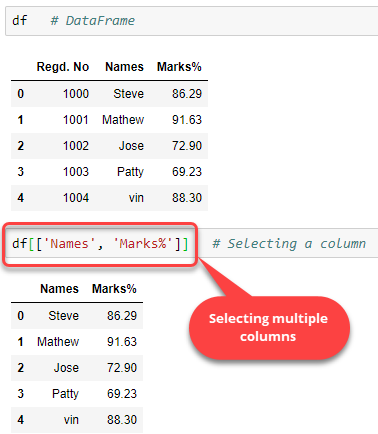Screen dimensions: 378x434
Task: Click row index 1 in second table
Action: (x=21, y=342)
